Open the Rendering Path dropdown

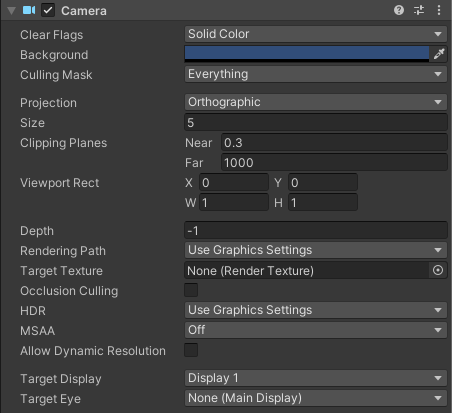point(316,250)
